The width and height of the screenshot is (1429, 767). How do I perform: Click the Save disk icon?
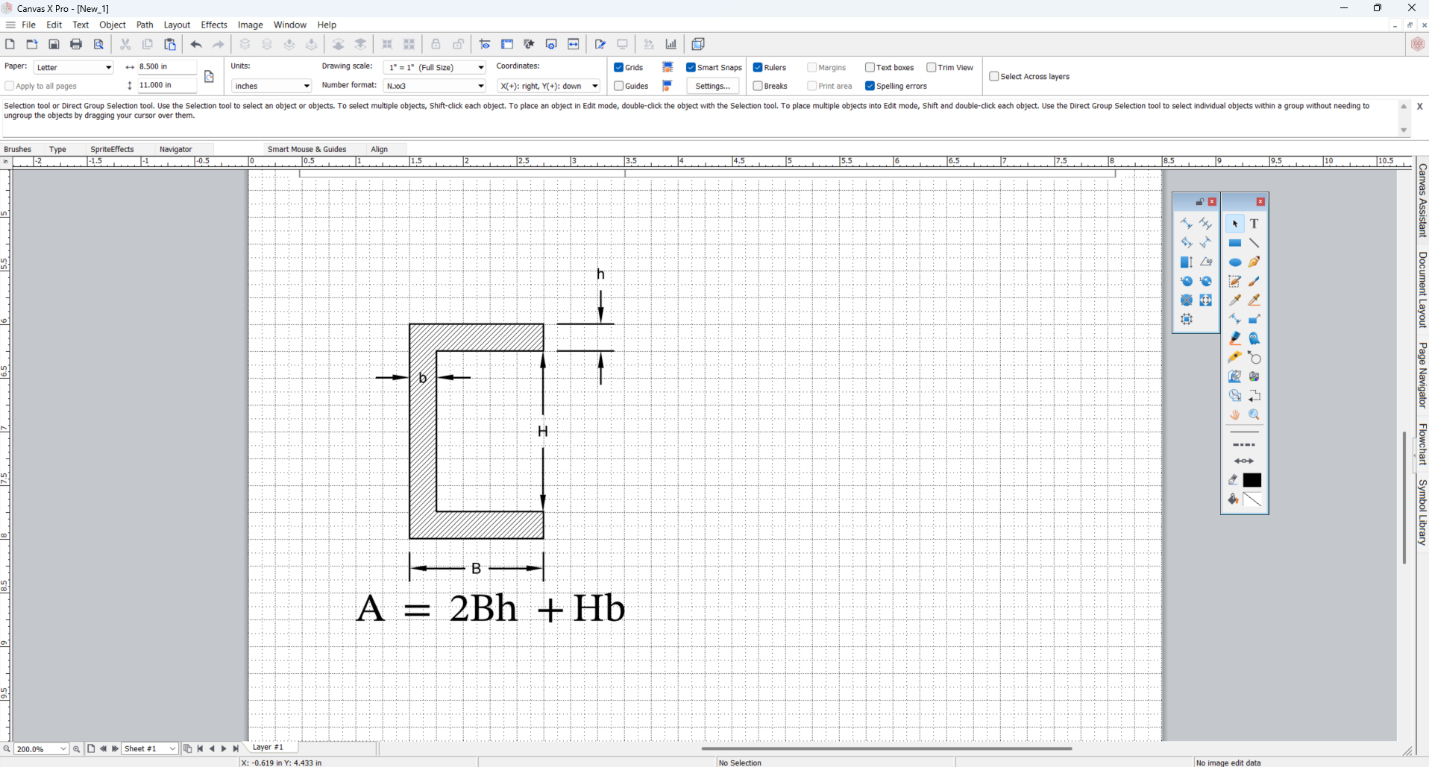click(x=54, y=44)
